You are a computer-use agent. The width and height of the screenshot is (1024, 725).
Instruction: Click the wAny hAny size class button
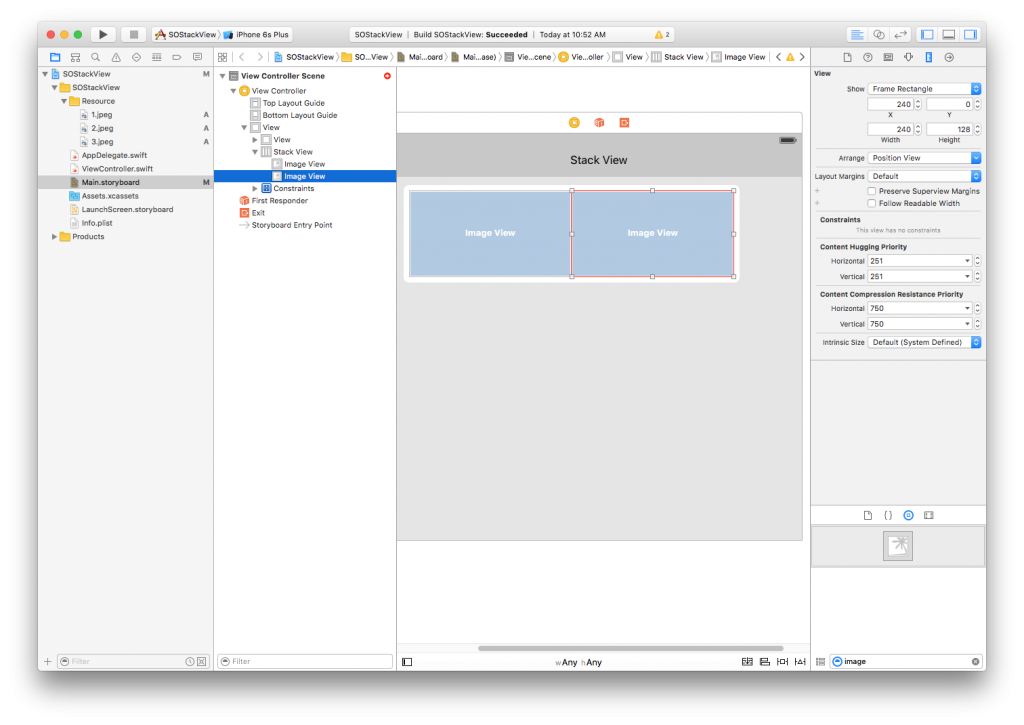[579, 662]
